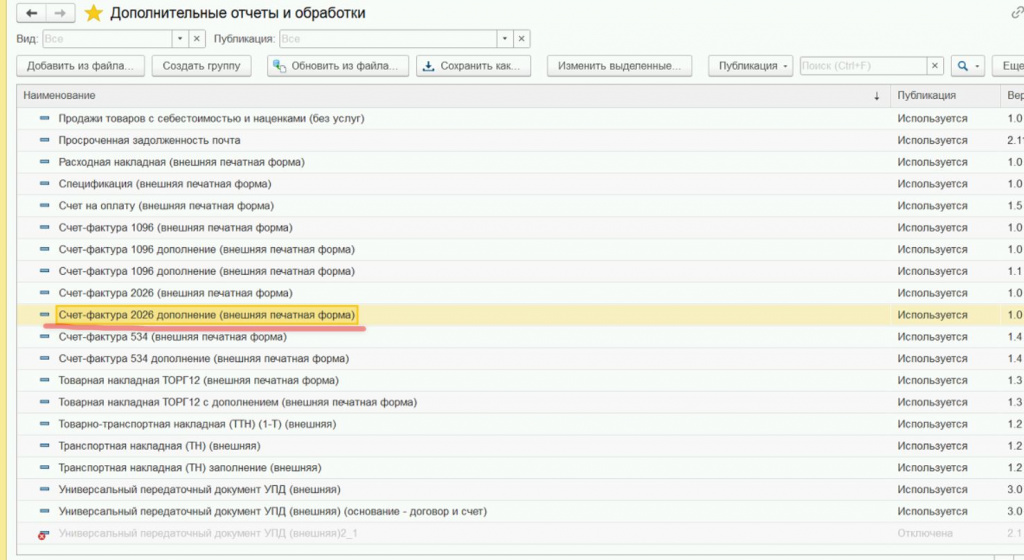Click Обновить из файла button
This screenshot has width=1024, height=560.
click(338, 66)
